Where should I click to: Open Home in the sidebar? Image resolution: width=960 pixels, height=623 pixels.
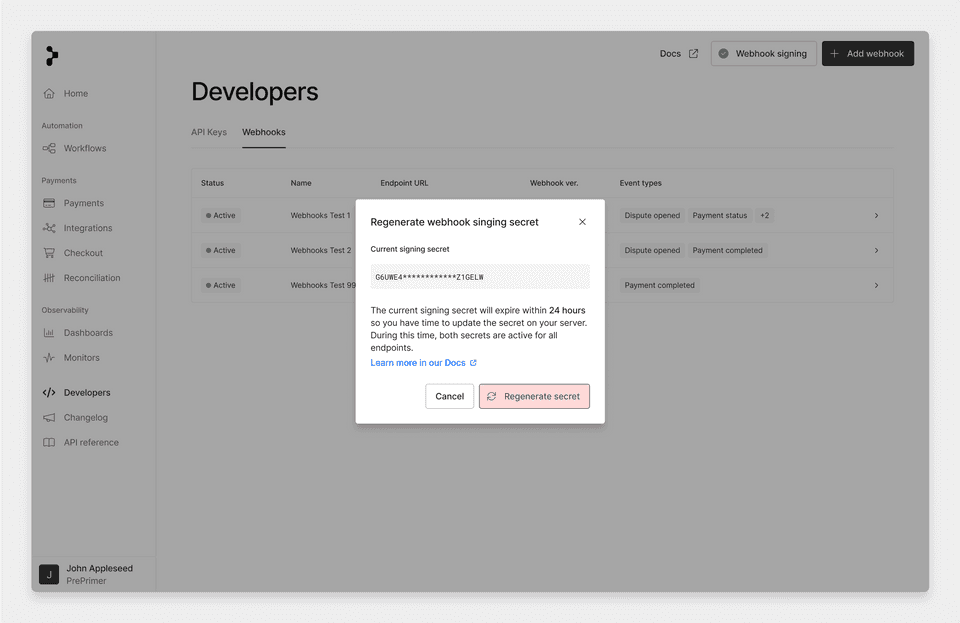click(76, 94)
